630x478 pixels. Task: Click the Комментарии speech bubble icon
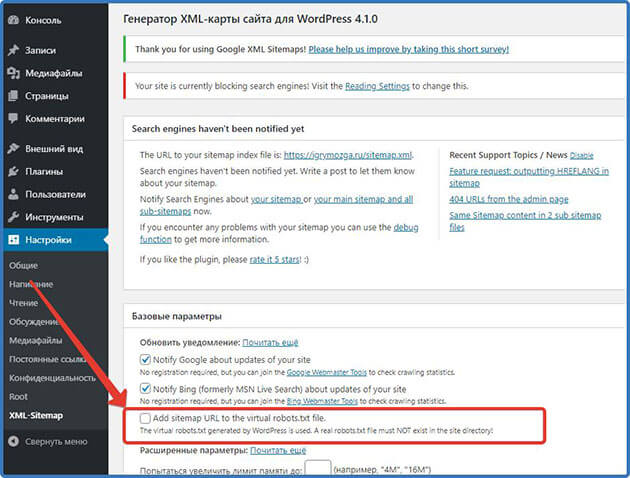pos(13,118)
